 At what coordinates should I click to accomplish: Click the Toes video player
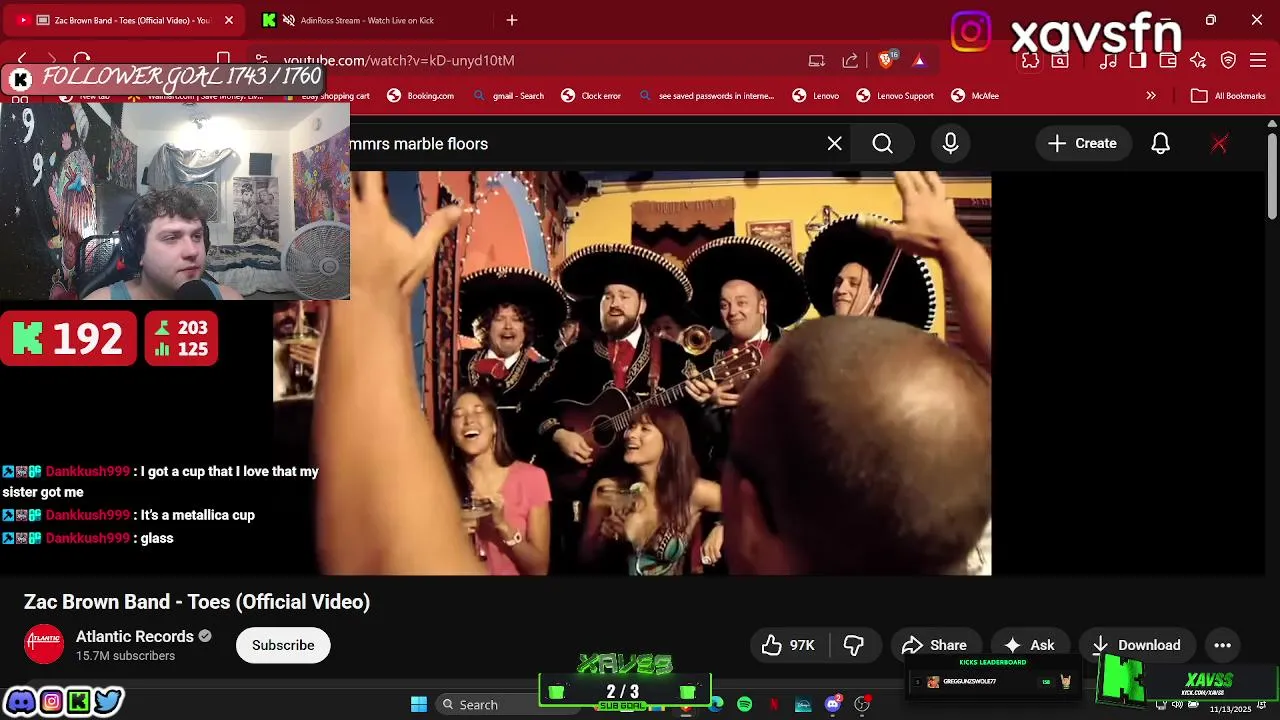tap(632, 373)
